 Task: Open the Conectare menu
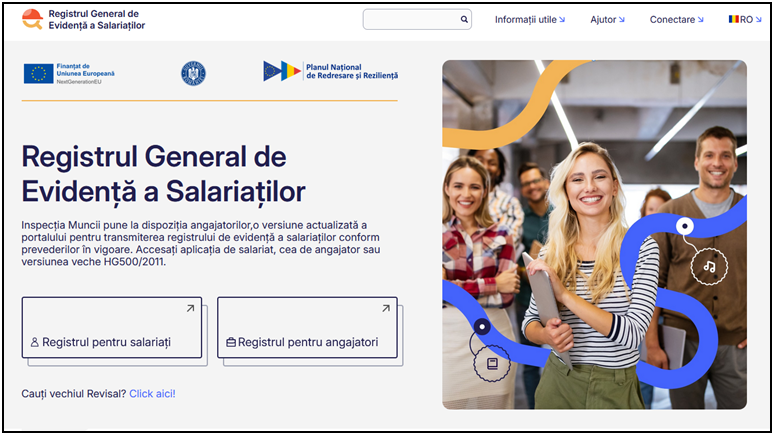676,20
